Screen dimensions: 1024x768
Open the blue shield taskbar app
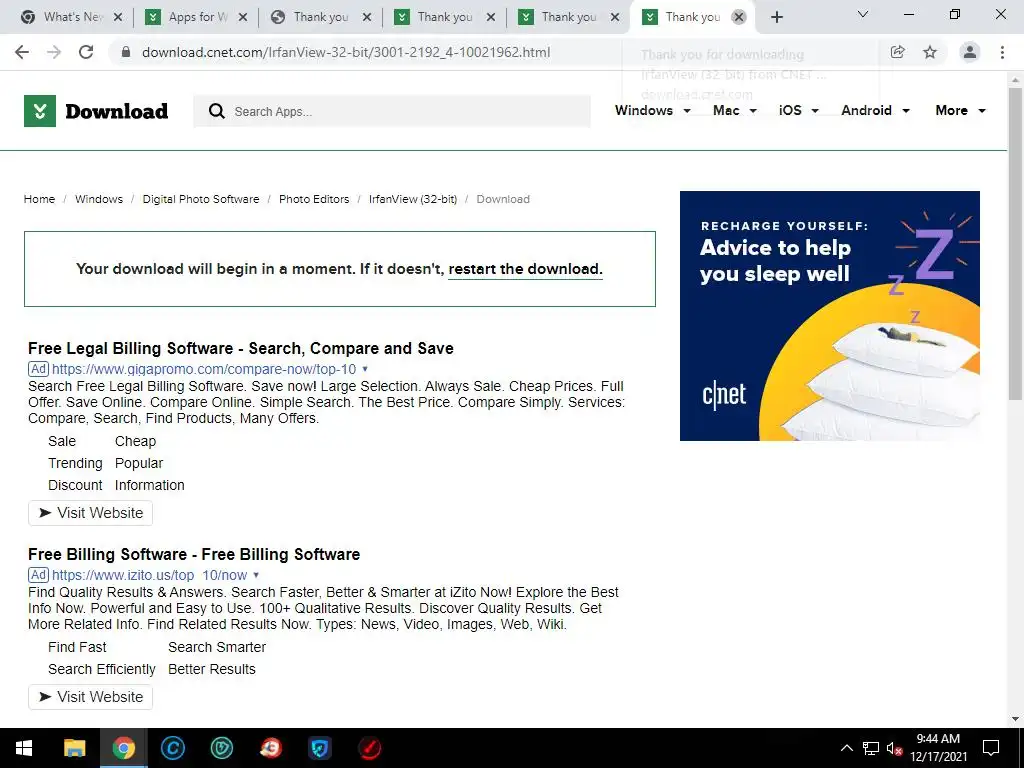[320, 748]
